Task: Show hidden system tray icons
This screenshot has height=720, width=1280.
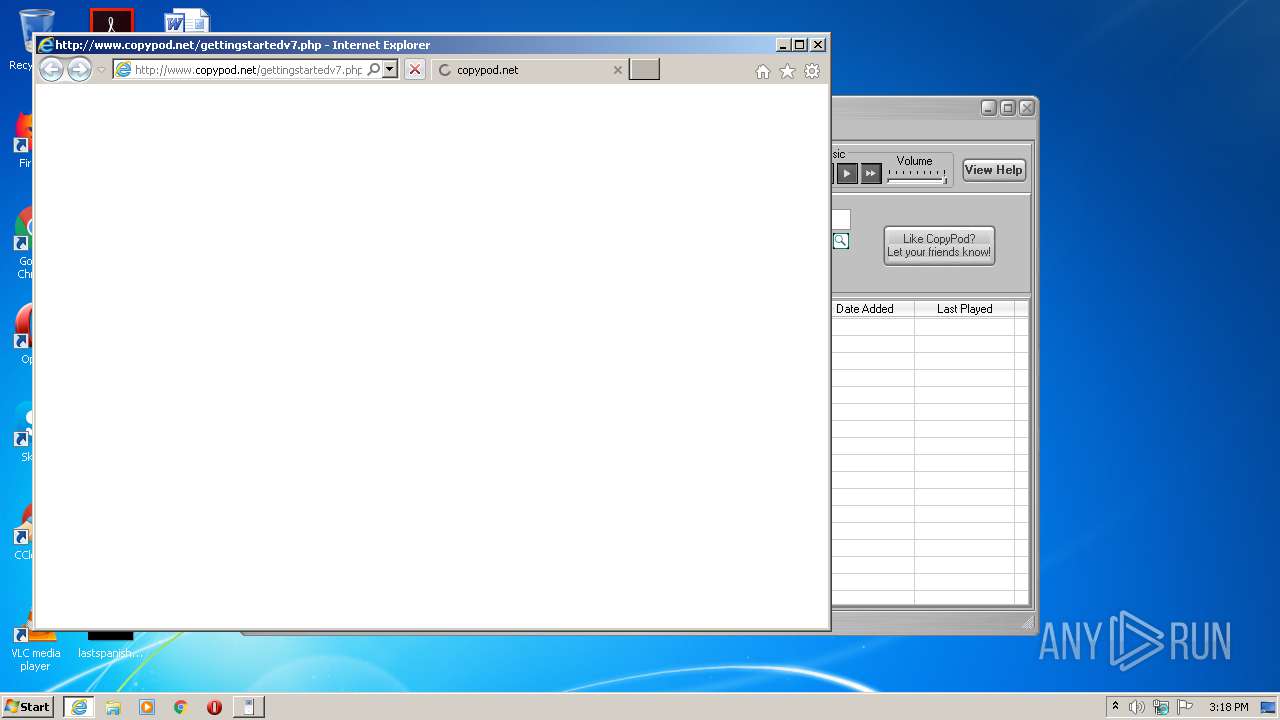Action: [x=1115, y=707]
